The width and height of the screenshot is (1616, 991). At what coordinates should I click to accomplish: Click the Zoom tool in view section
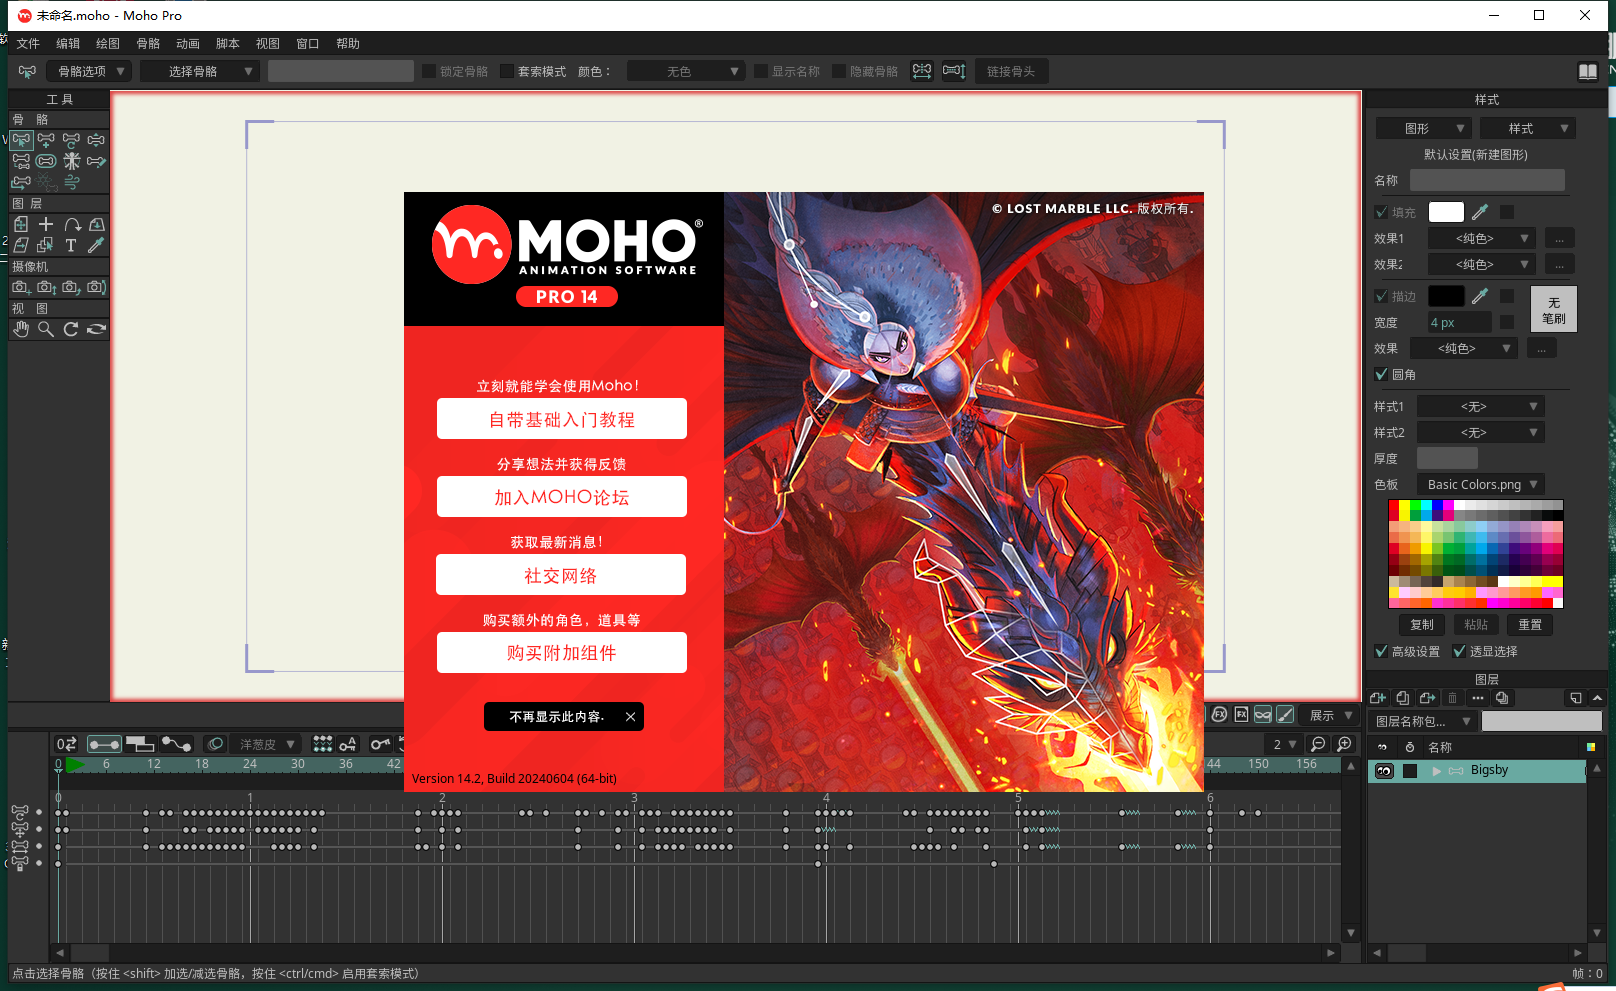pyautogui.click(x=46, y=328)
